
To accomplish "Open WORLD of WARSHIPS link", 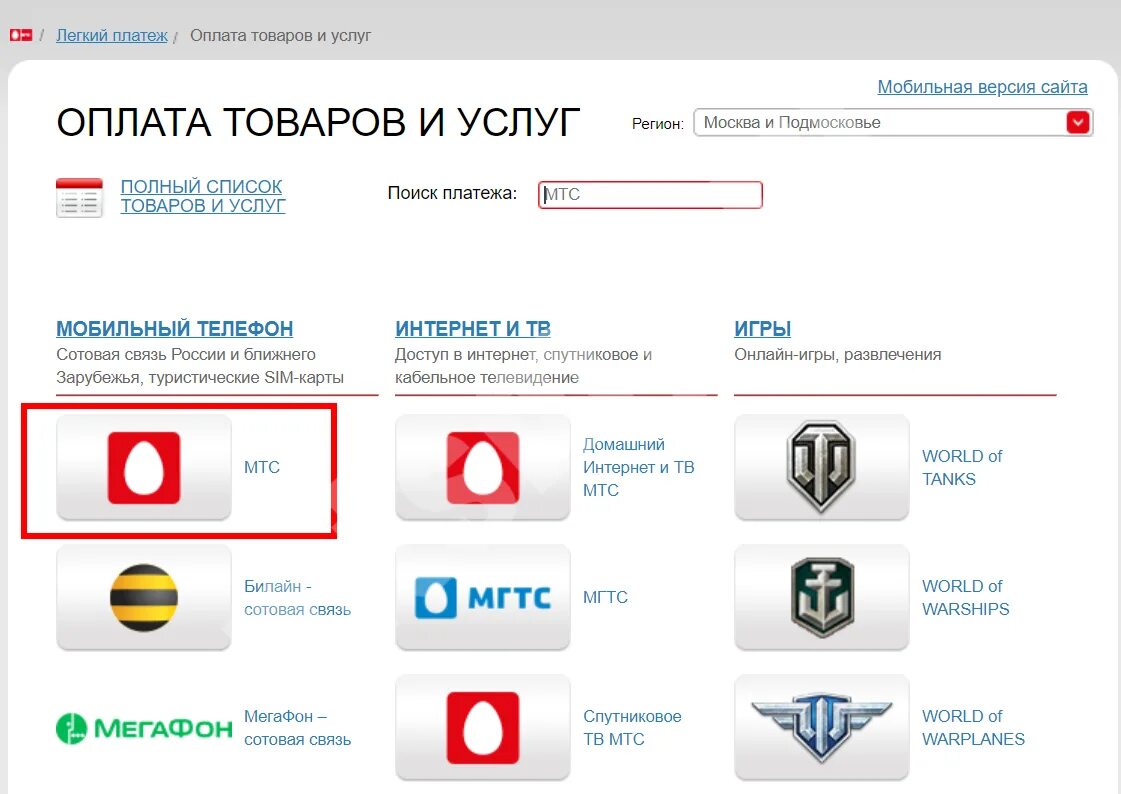I will pyautogui.click(x=966, y=597).
